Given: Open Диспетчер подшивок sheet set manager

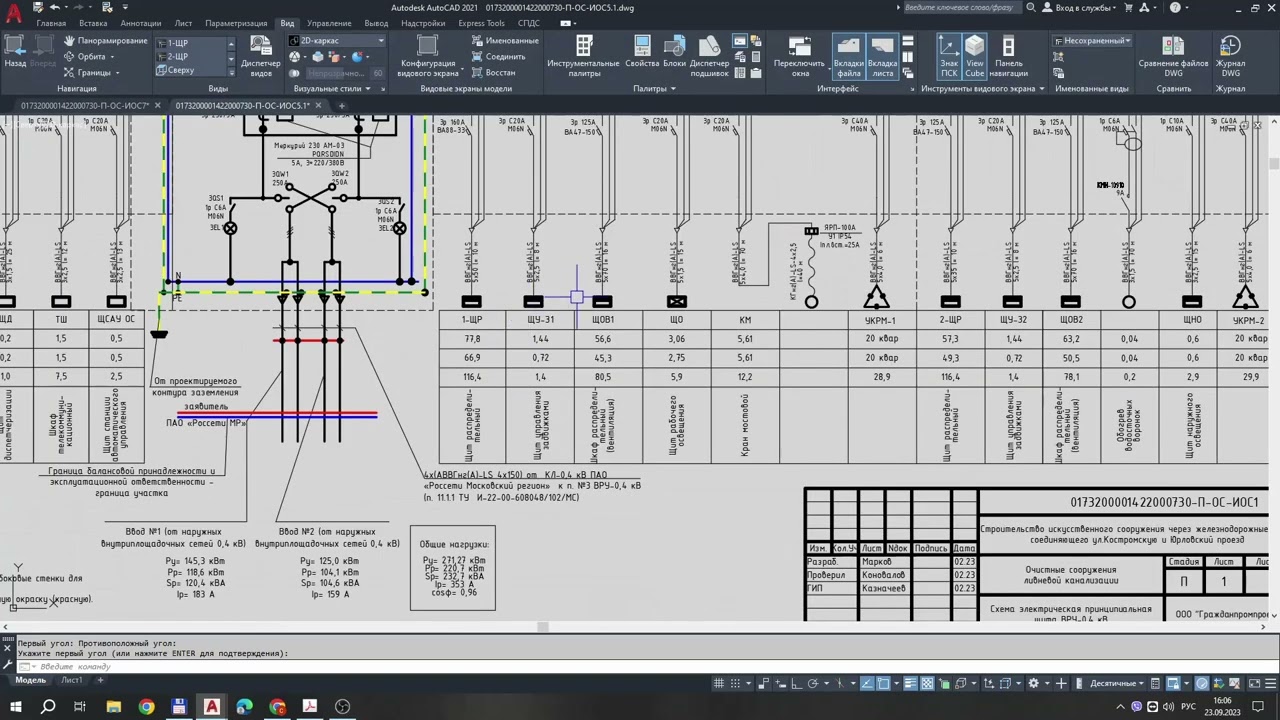Looking at the screenshot, I should click(710, 56).
